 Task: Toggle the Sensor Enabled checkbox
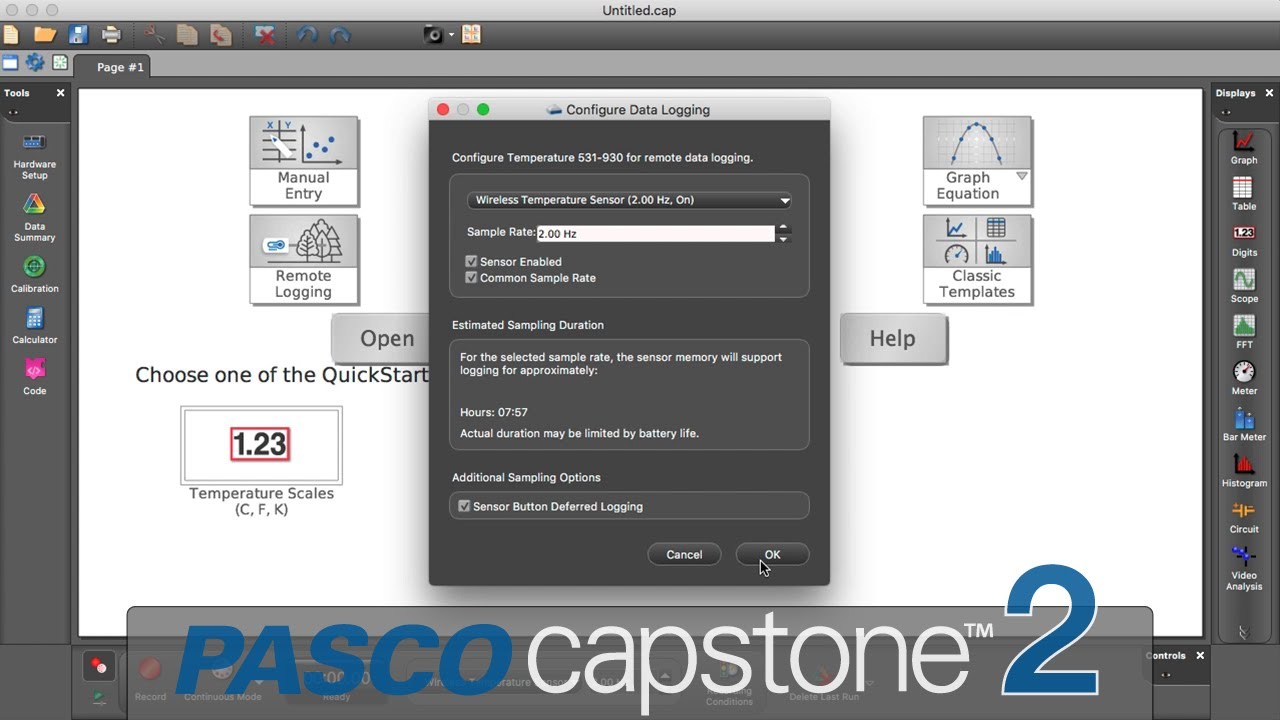(471, 262)
